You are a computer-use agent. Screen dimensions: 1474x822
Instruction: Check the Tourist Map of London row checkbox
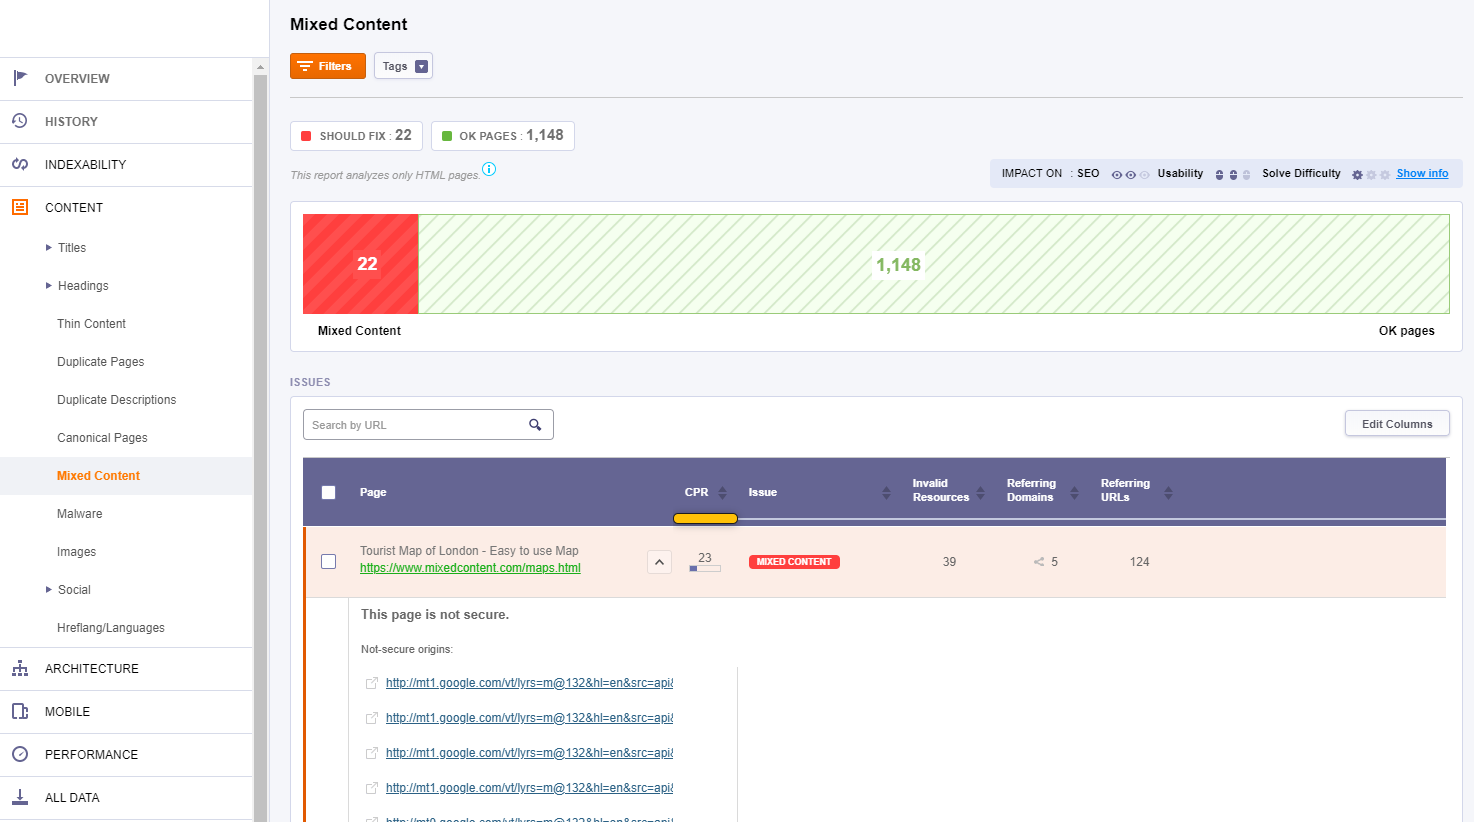pyautogui.click(x=328, y=562)
